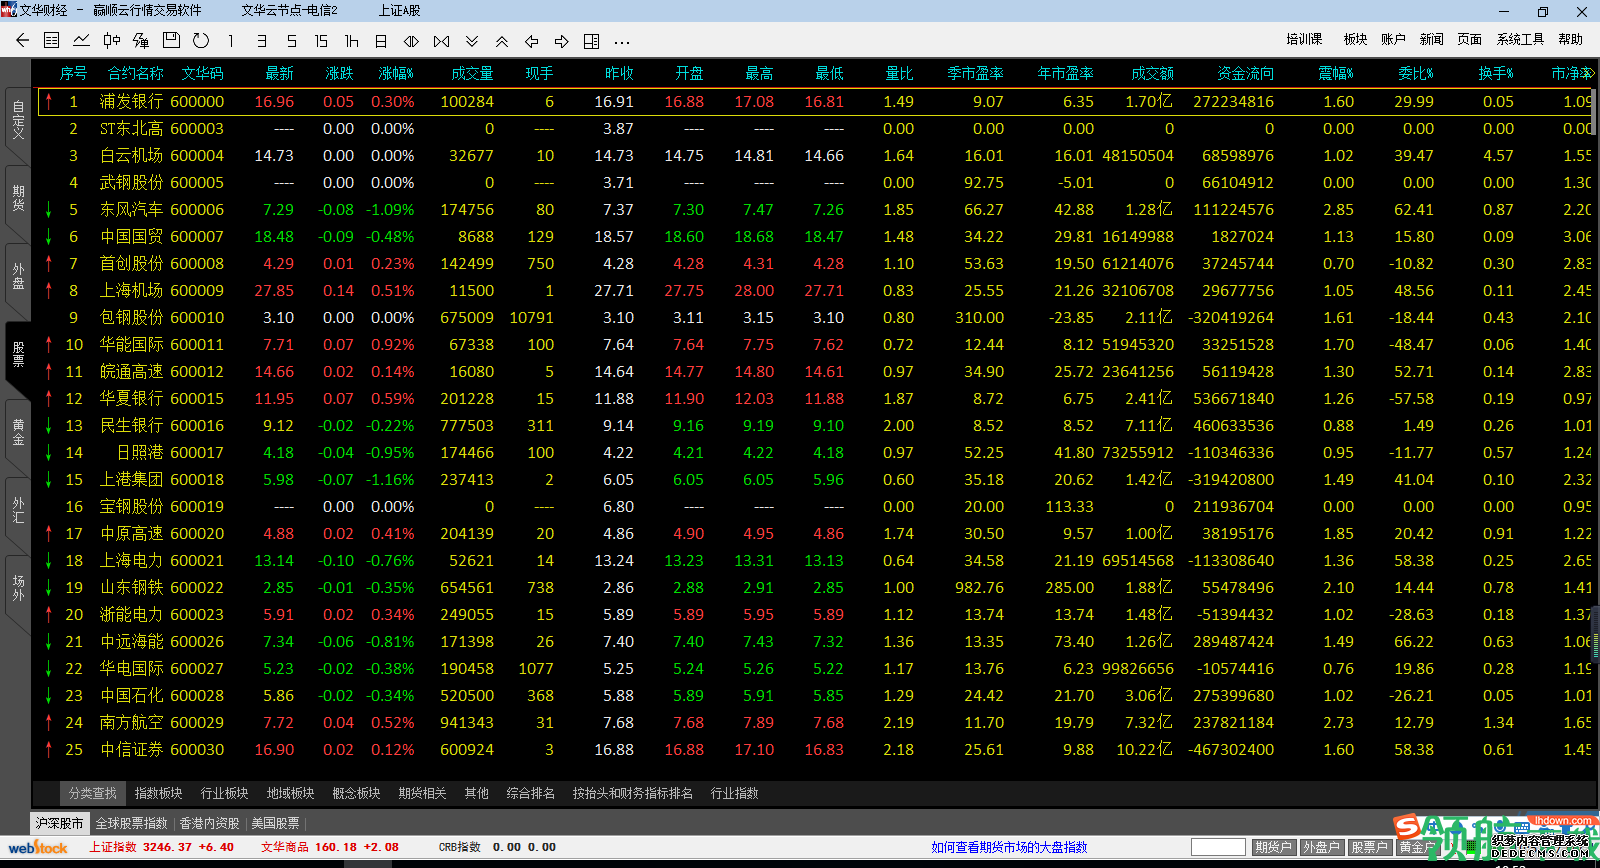The image size is (1600, 868).
Task: Open the more options ellipsis in toolbar
Action: pos(622,42)
